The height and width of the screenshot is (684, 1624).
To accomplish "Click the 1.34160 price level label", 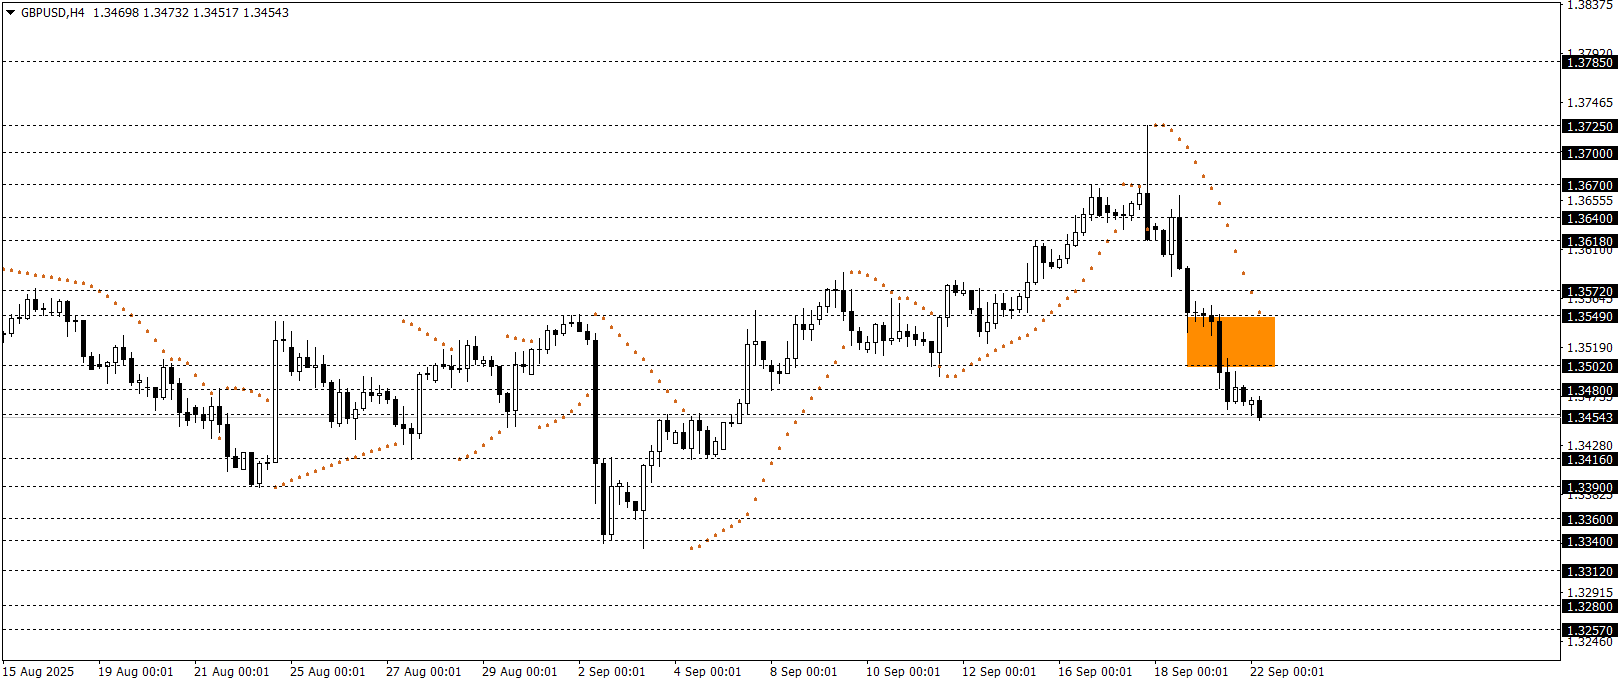I will click(x=1589, y=459).
